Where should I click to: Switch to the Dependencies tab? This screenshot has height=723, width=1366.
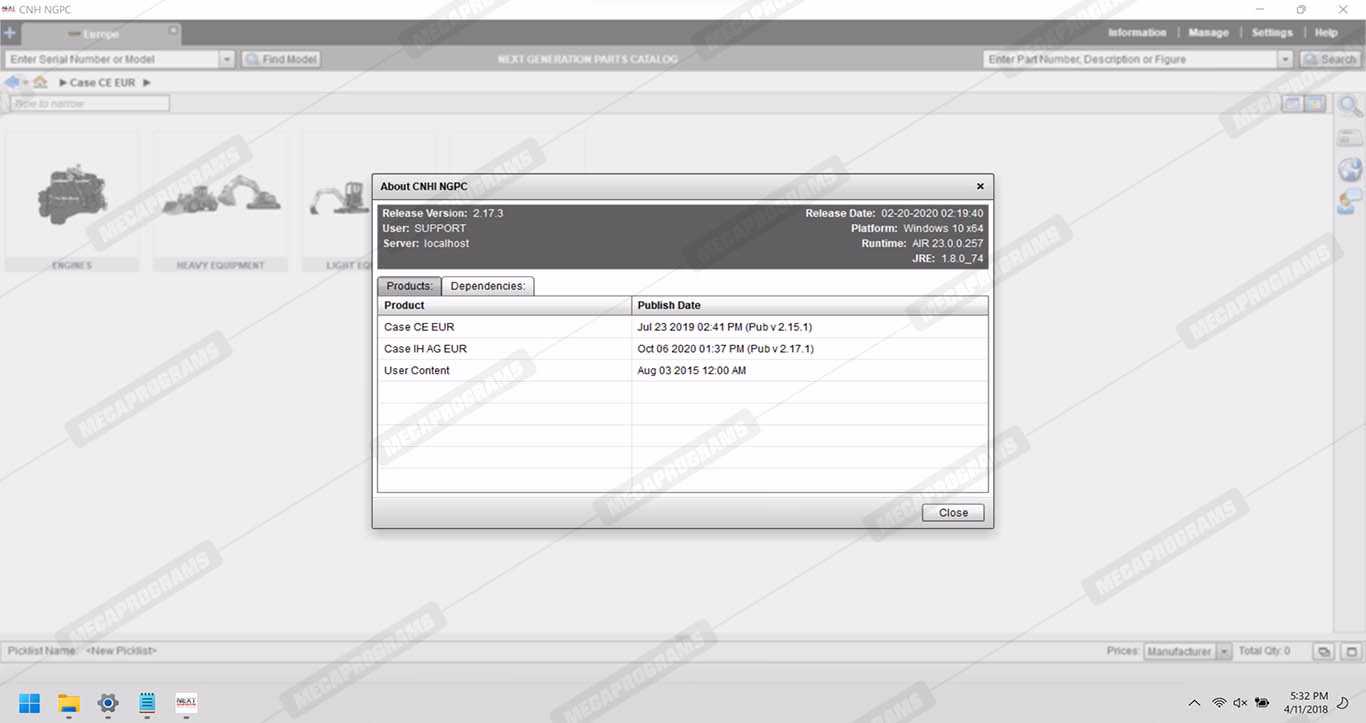488,286
